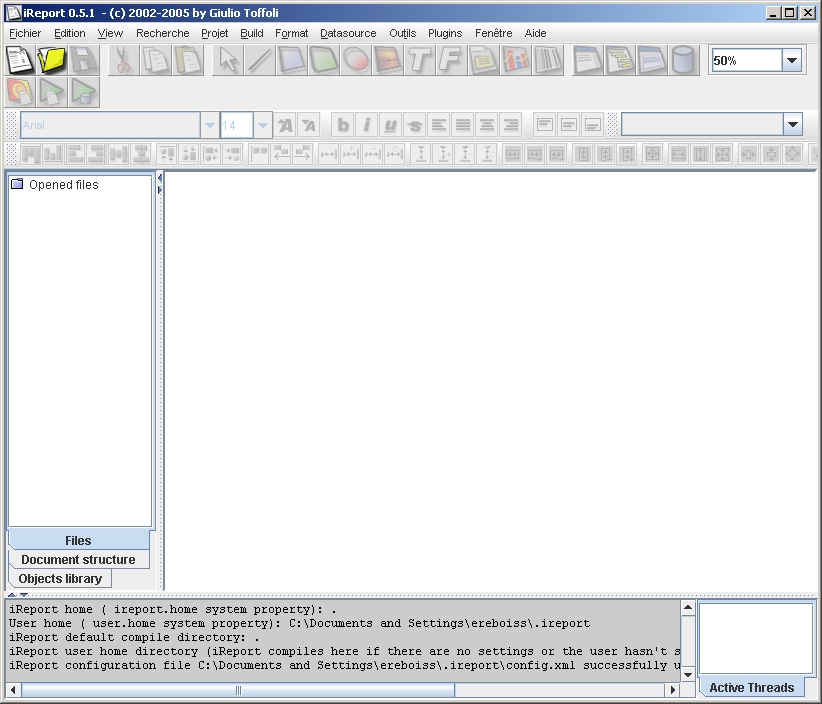Switch to the Files tab
This screenshot has height=704, width=822.
click(x=78, y=540)
